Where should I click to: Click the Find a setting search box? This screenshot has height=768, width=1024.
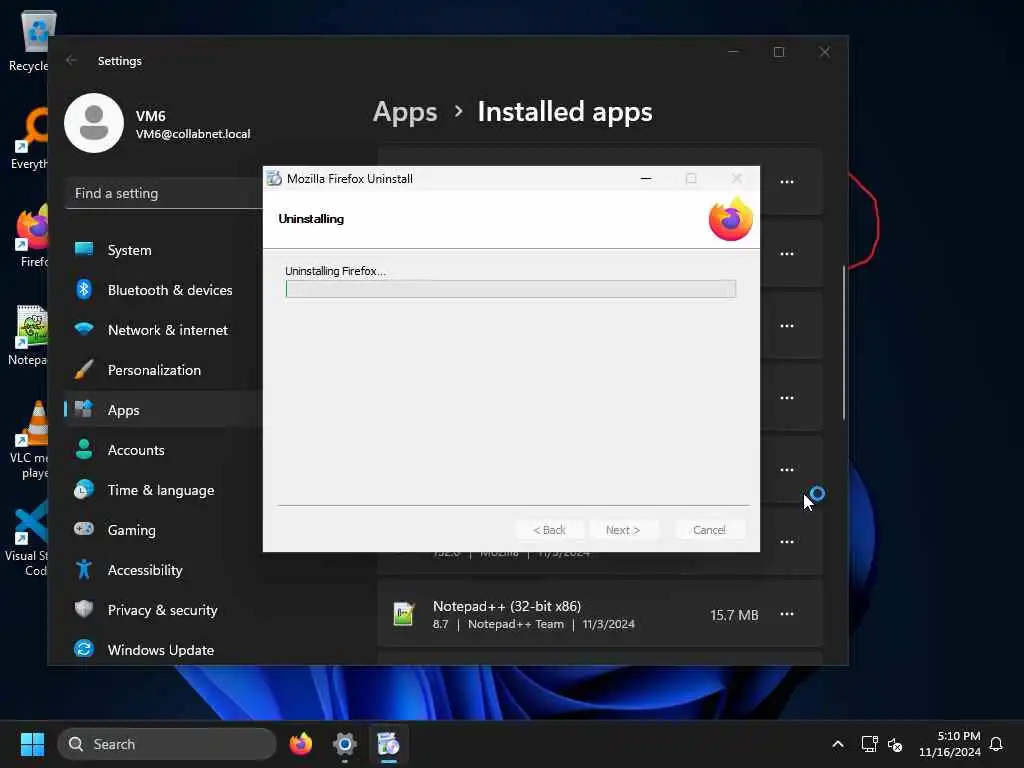click(164, 193)
